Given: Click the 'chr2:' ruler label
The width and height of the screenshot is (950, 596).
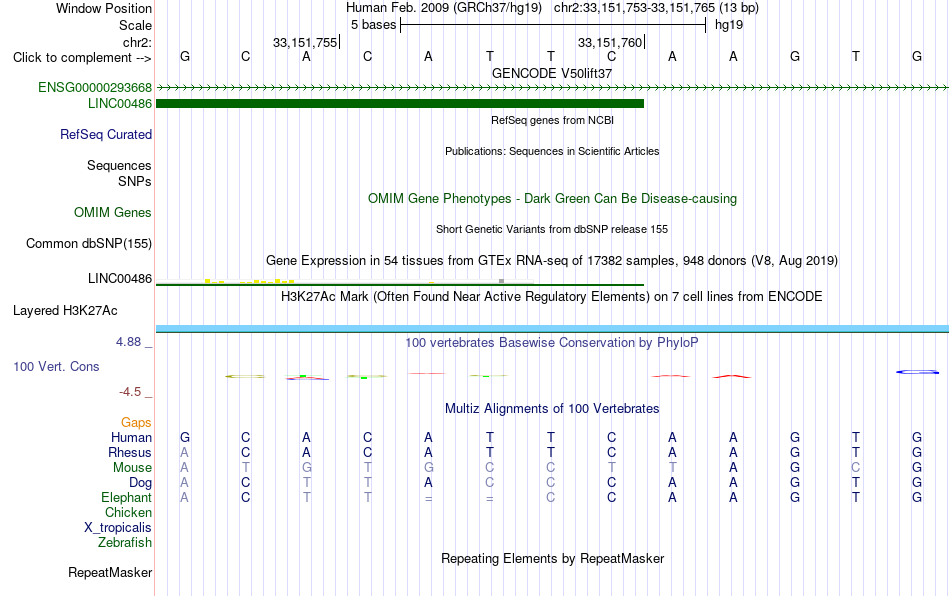Looking at the screenshot, I should click(x=137, y=42).
